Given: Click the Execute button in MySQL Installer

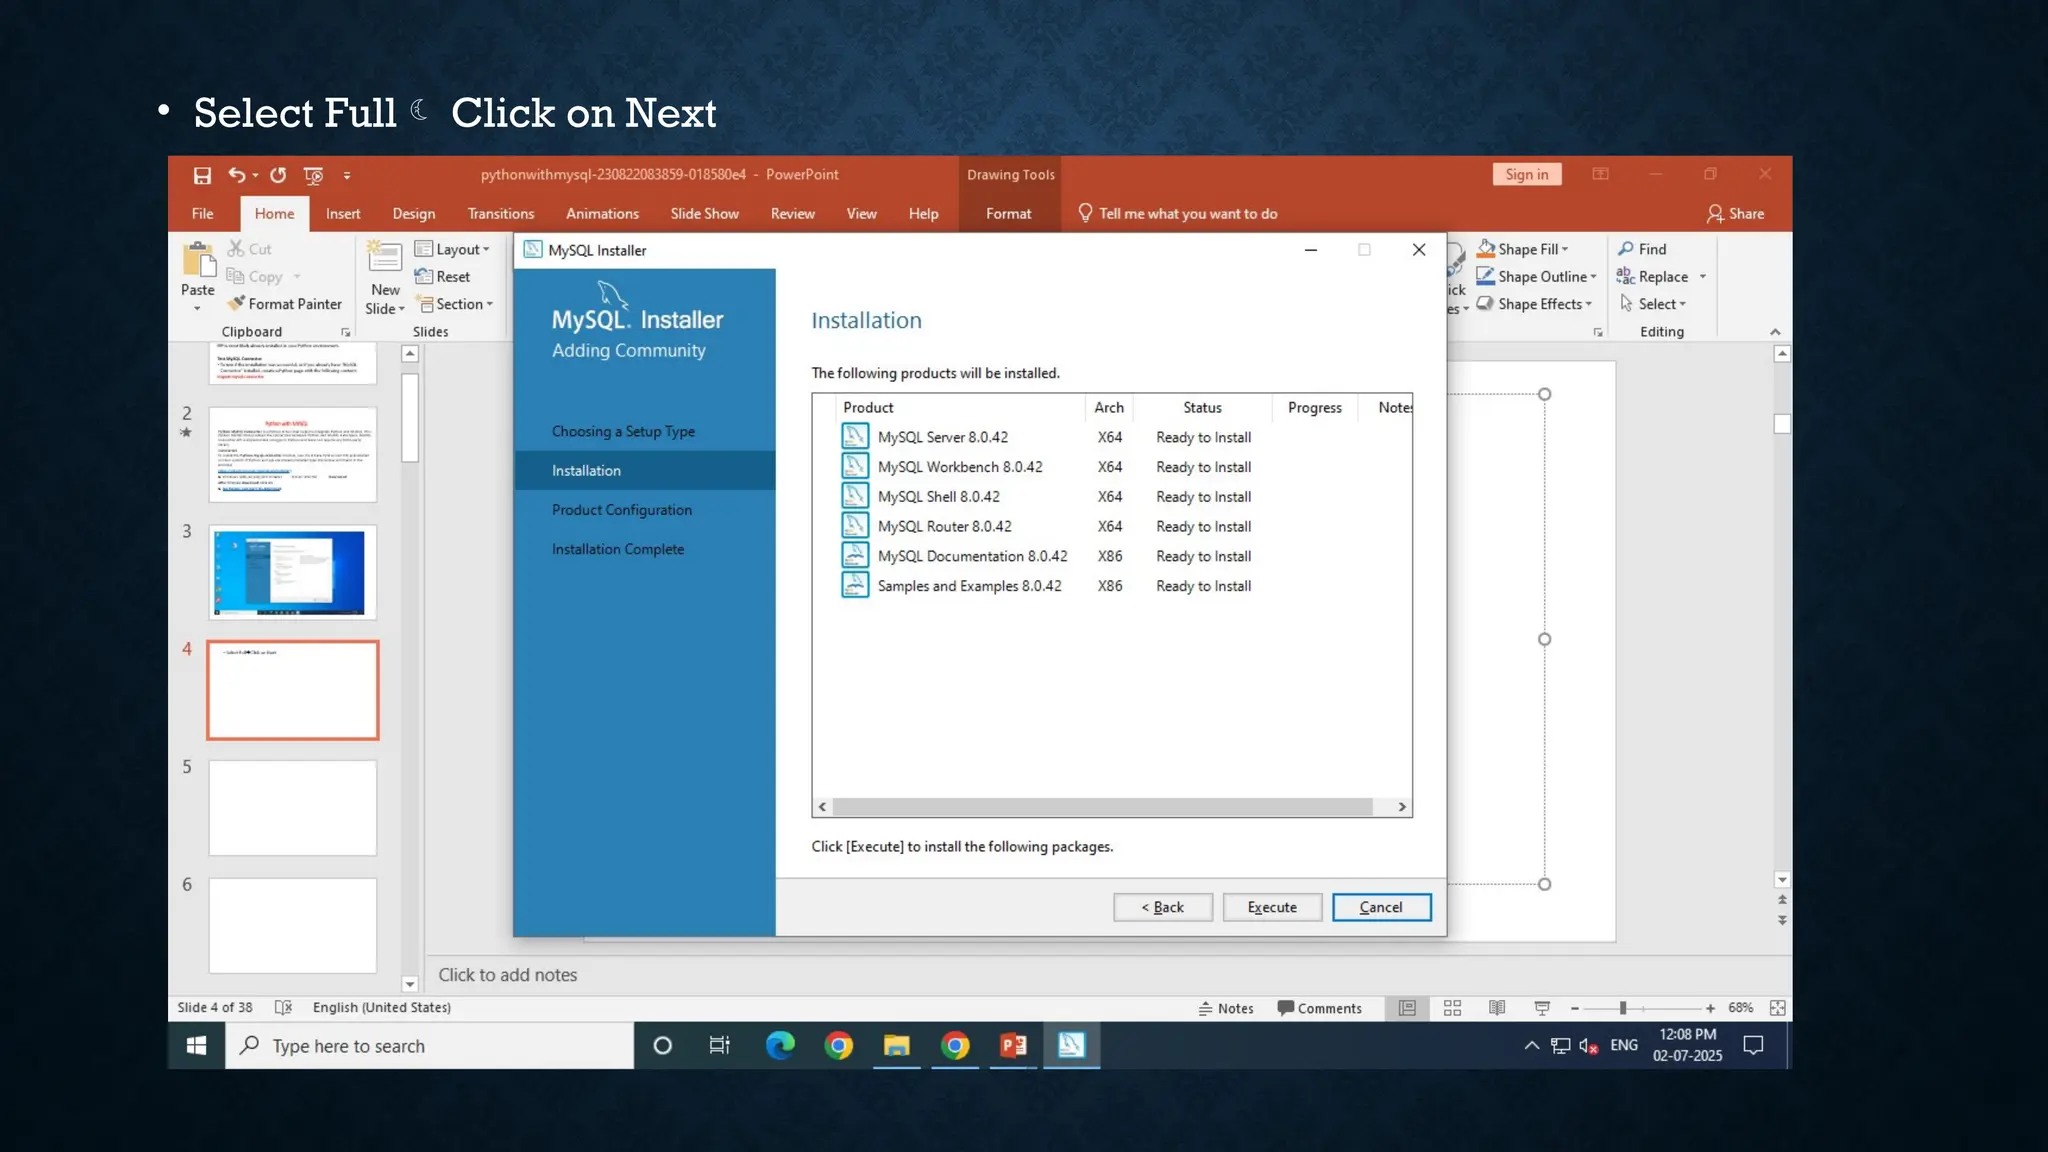Looking at the screenshot, I should [x=1272, y=907].
